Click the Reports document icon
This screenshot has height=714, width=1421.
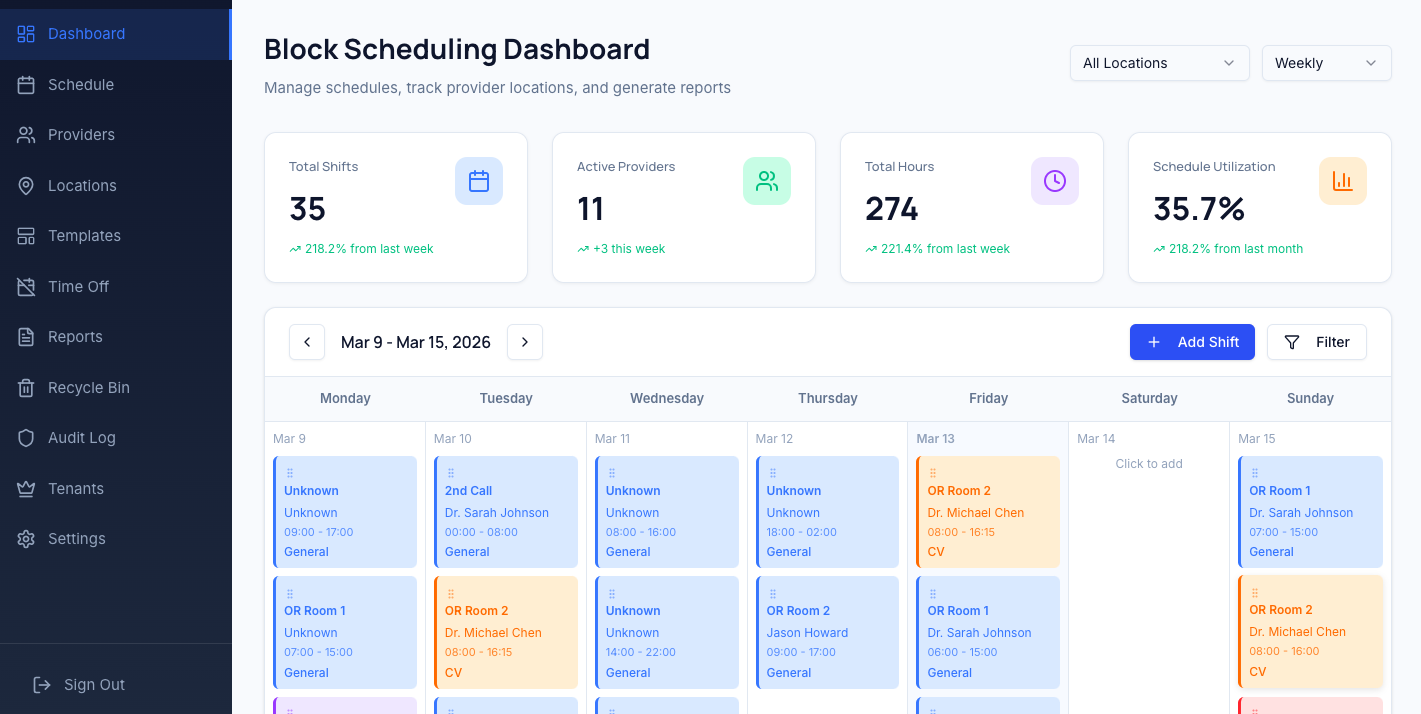(x=27, y=337)
